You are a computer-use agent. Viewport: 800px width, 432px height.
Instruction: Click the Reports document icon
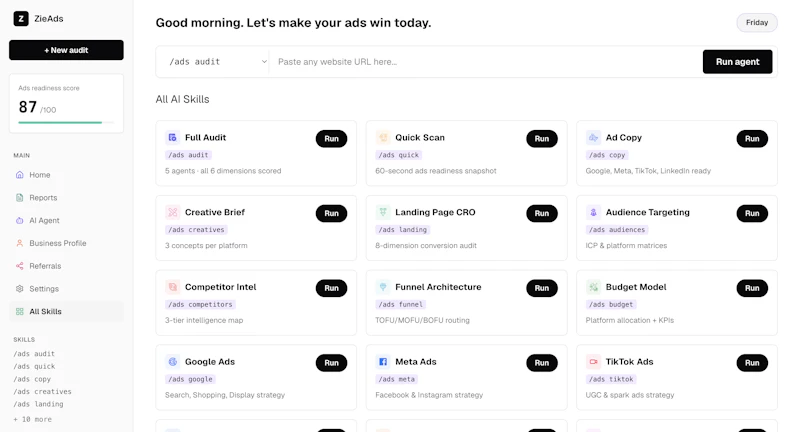click(x=19, y=197)
